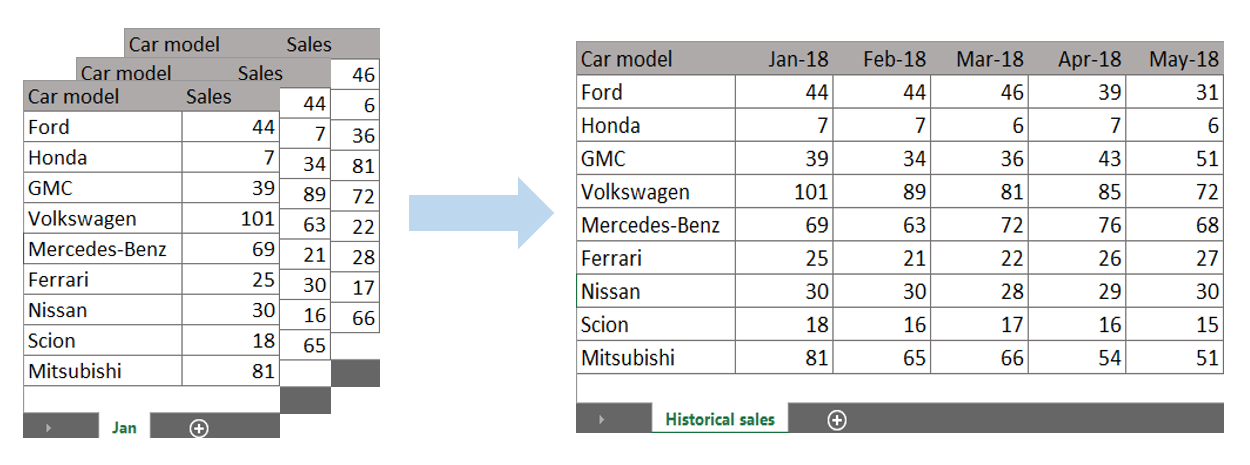Select the Jan-18 column header
The image size is (1250, 465).
point(784,59)
